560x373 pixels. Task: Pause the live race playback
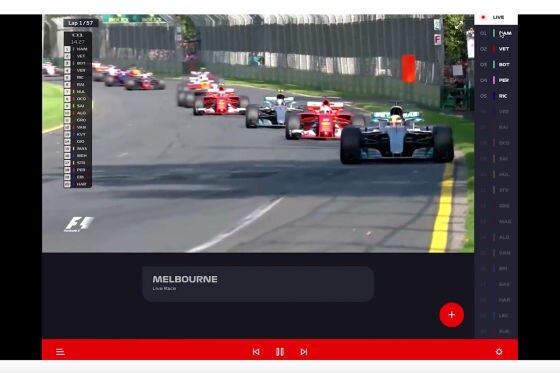click(x=280, y=352)
